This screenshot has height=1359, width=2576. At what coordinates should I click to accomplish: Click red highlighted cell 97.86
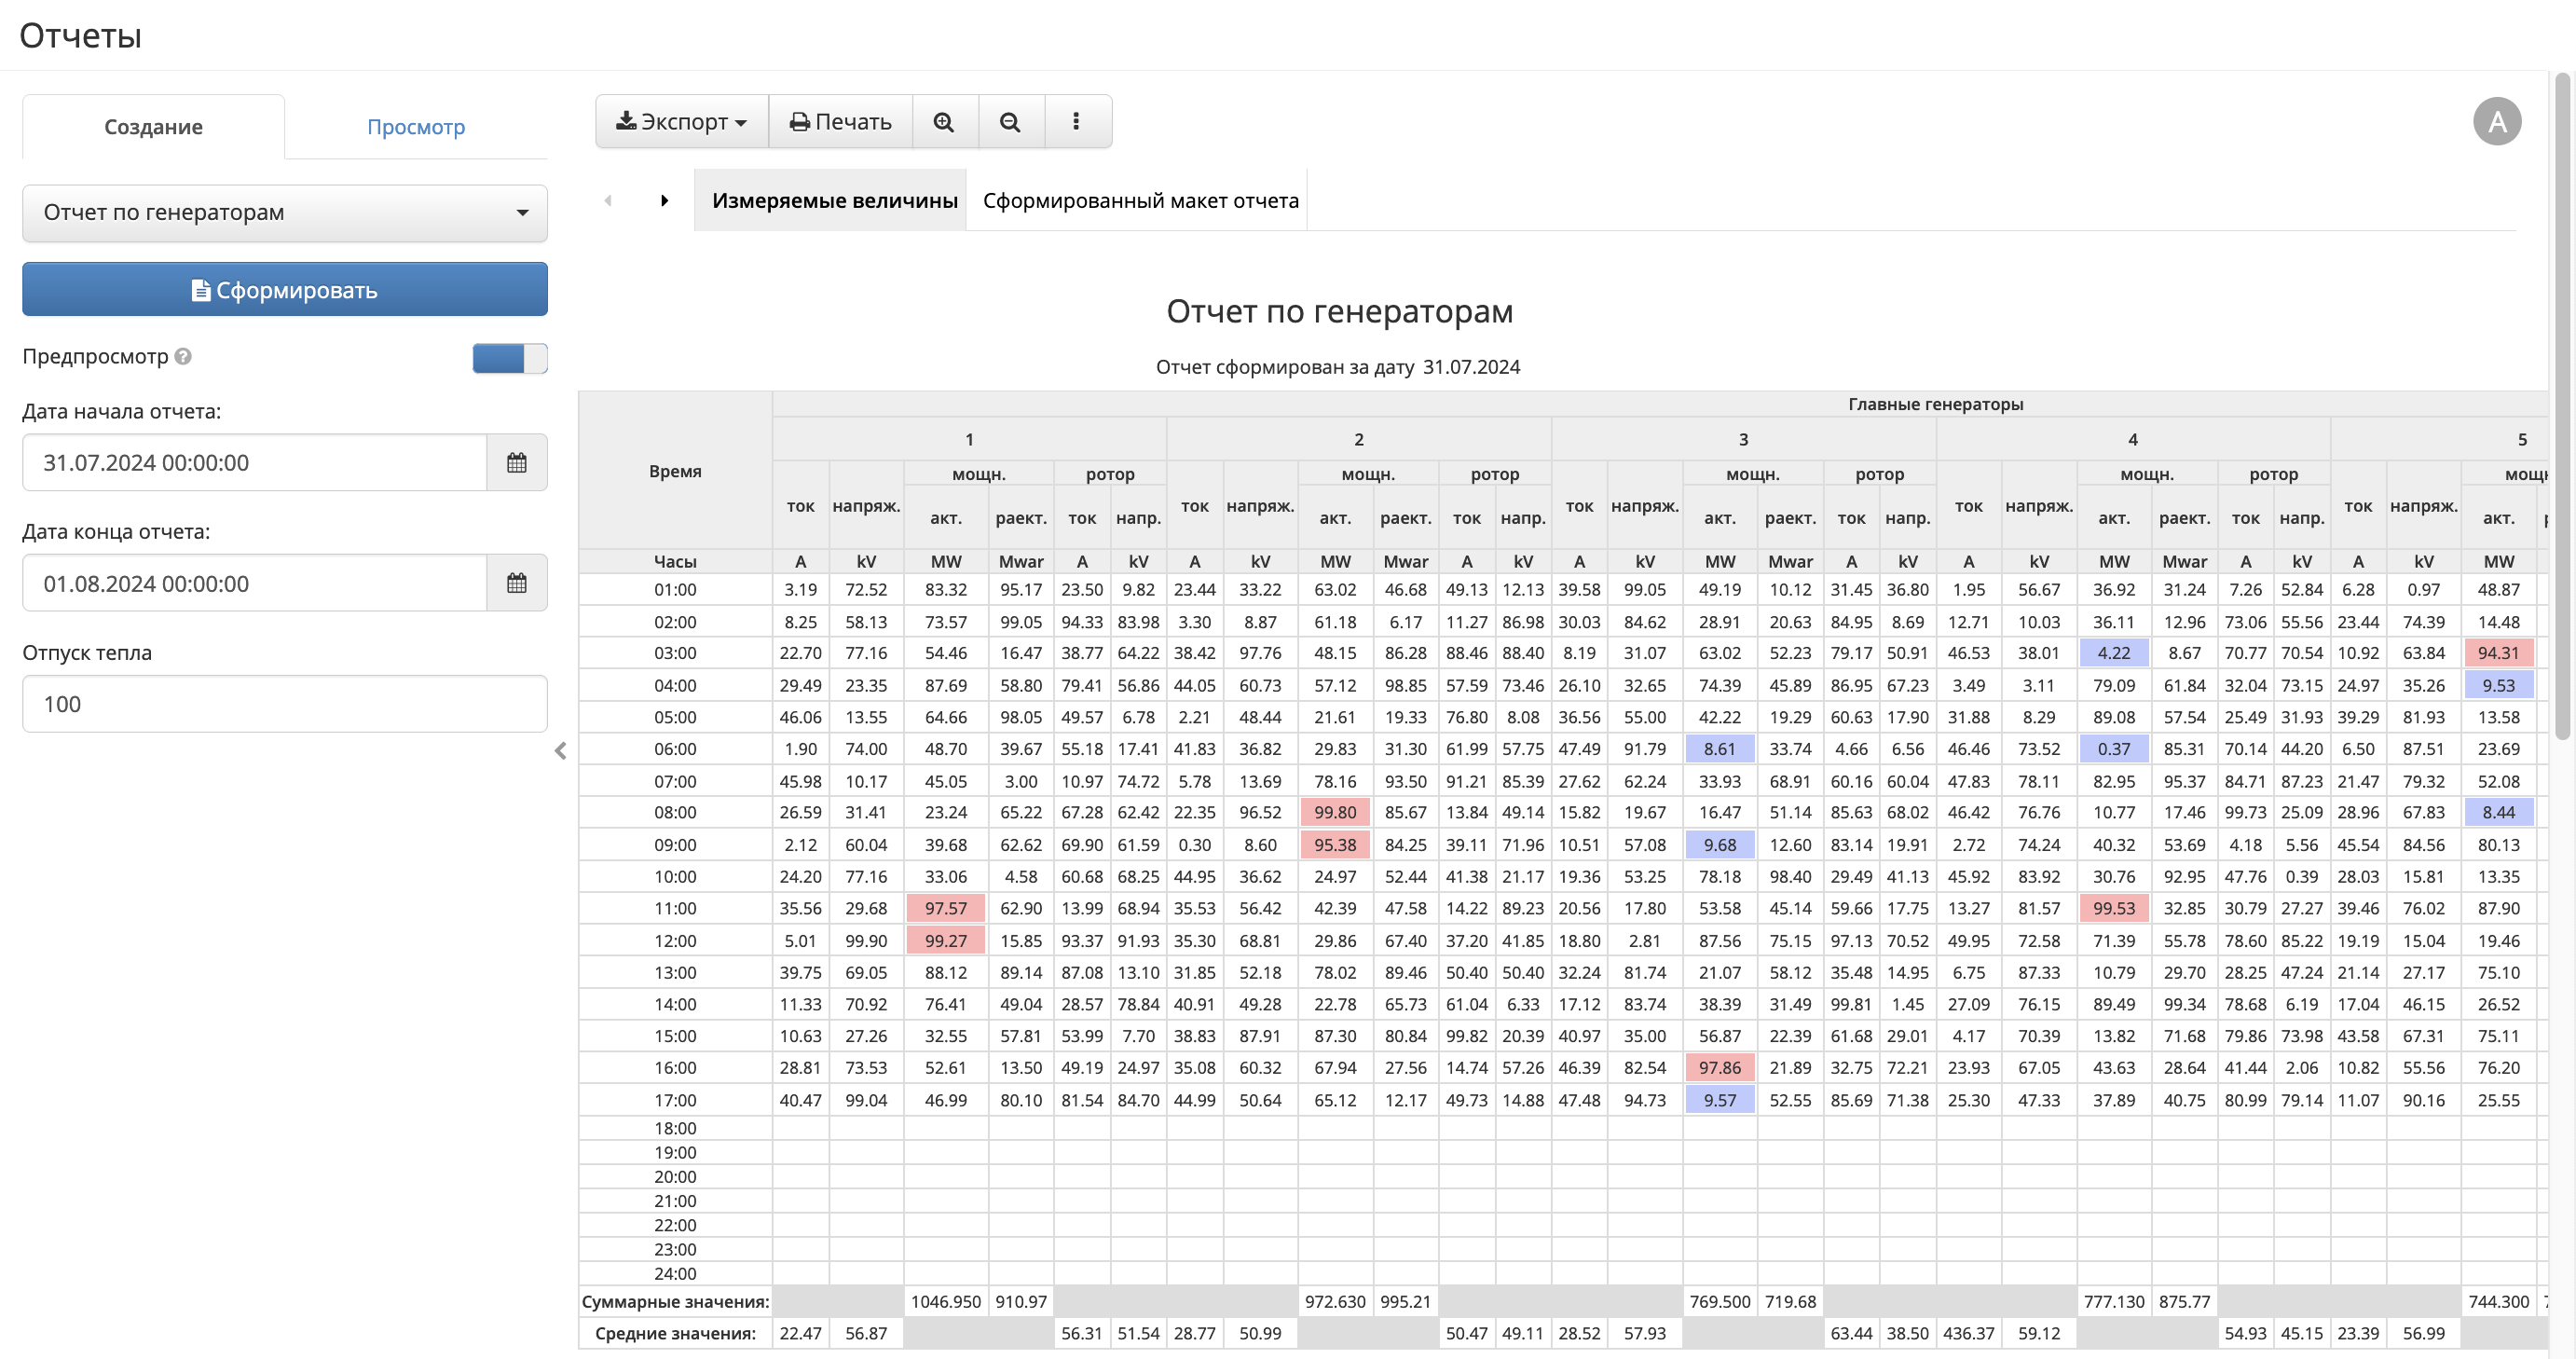[x=1720, y=1068]
